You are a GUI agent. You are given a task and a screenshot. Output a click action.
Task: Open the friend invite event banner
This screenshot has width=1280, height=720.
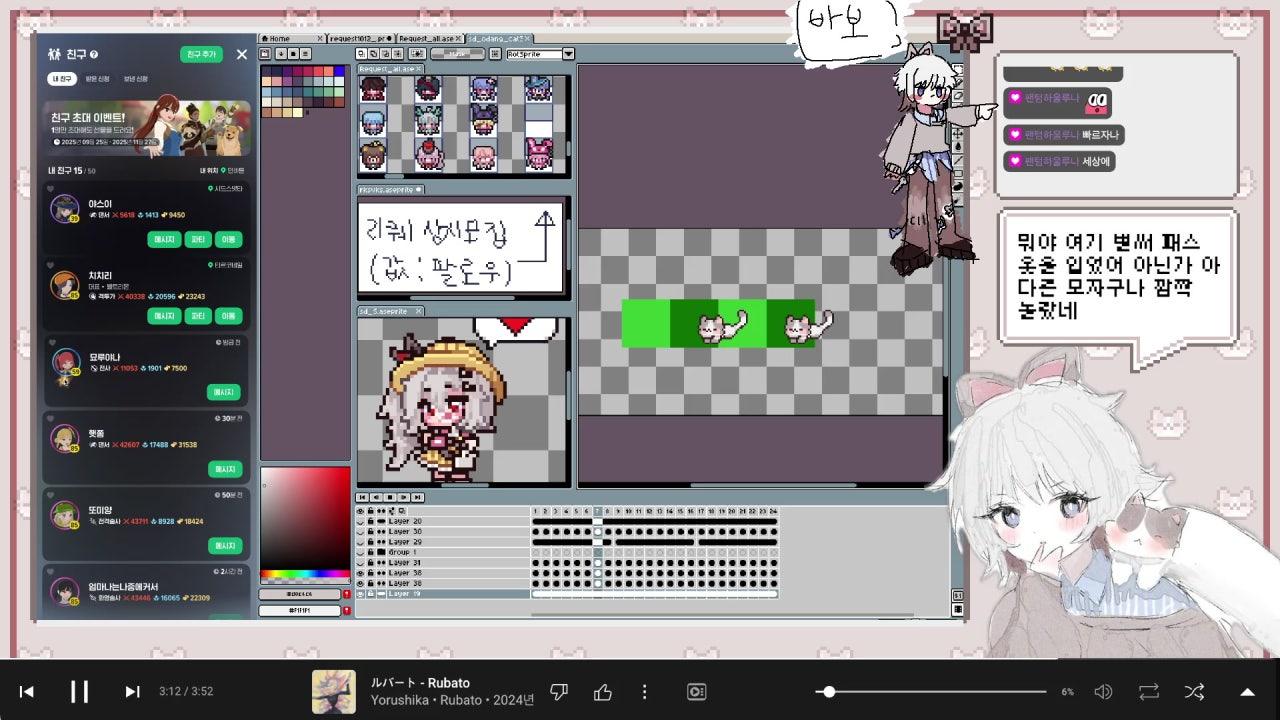click(x=146, y=127)
